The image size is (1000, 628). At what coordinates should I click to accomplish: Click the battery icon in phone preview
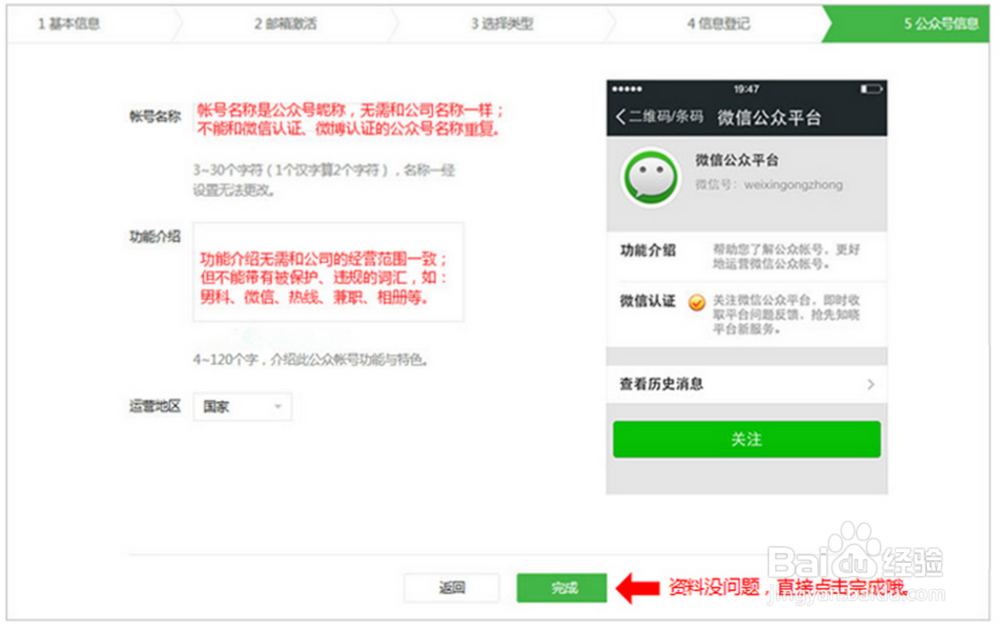pos(871,89)
